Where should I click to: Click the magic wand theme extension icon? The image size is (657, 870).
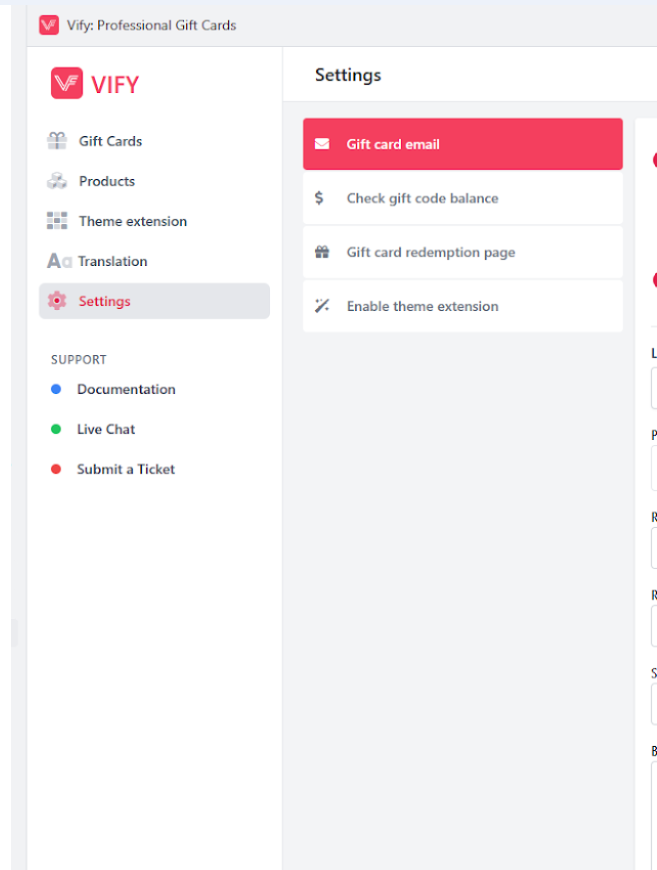(x=322, y=306)
